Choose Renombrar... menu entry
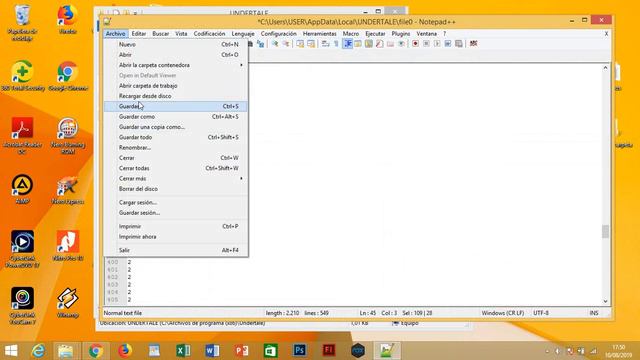Image resolution: width=640 pixels, height=360 pixels. pos(176,147)
